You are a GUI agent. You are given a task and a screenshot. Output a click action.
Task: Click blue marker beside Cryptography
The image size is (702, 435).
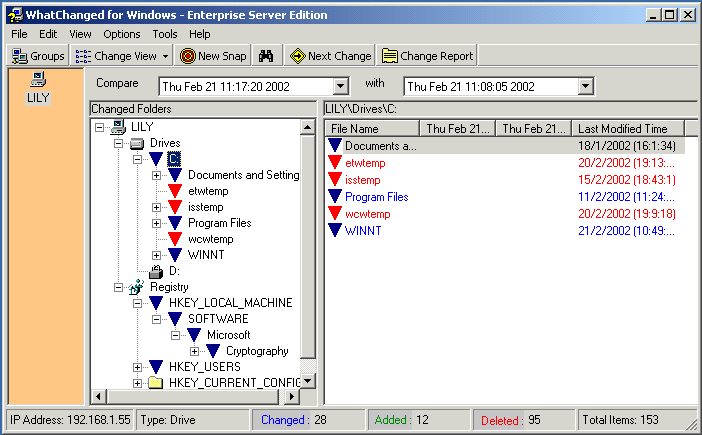[x=213, y=351]
